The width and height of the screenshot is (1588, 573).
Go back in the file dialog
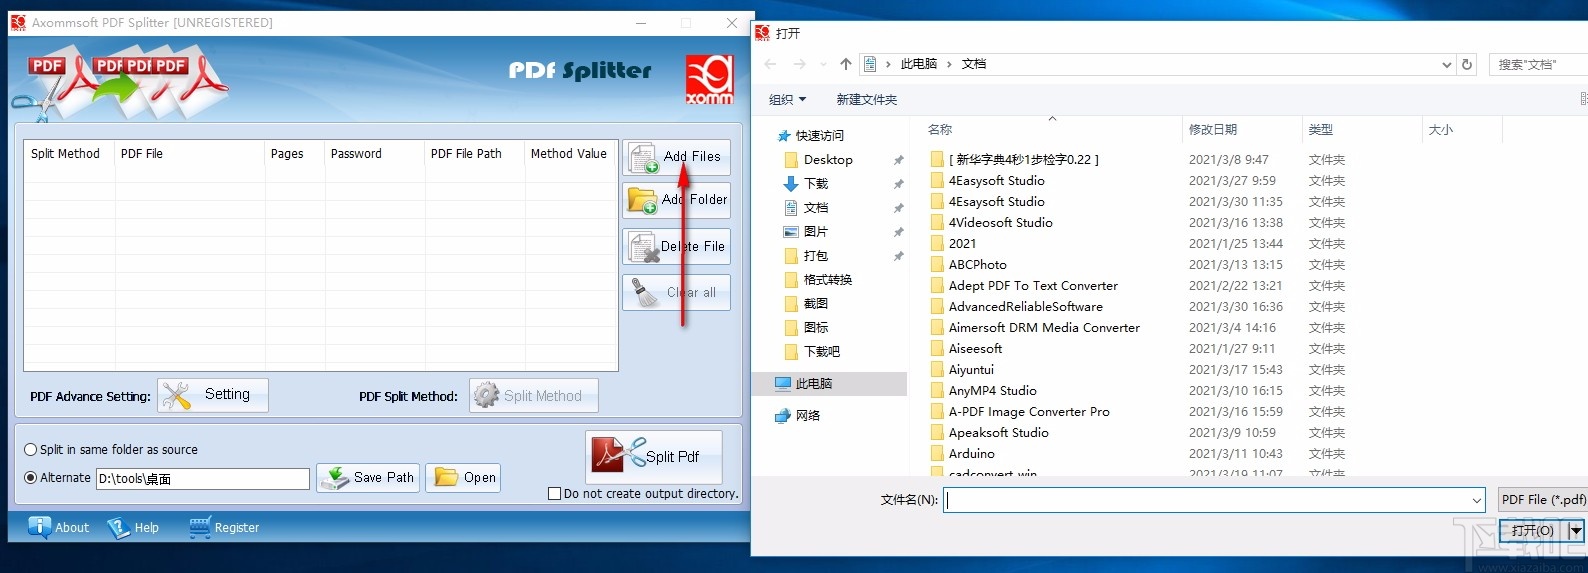click(x=770, y=64)
